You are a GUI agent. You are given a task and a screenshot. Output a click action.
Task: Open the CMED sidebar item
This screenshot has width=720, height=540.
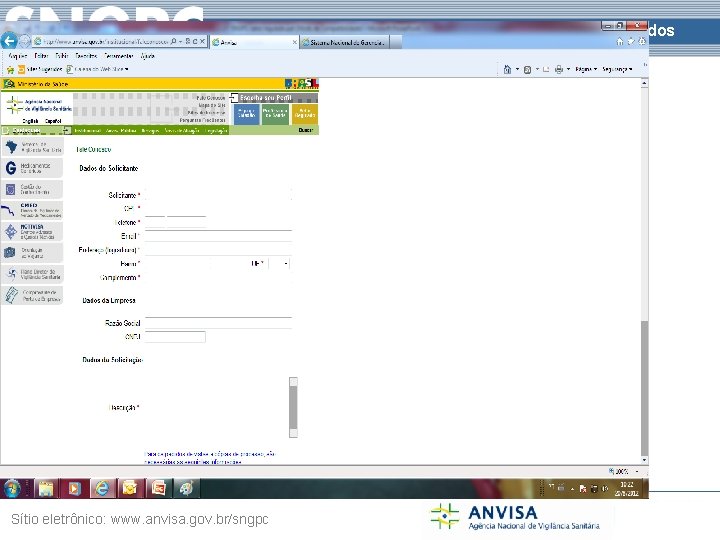tap(32, 210)
